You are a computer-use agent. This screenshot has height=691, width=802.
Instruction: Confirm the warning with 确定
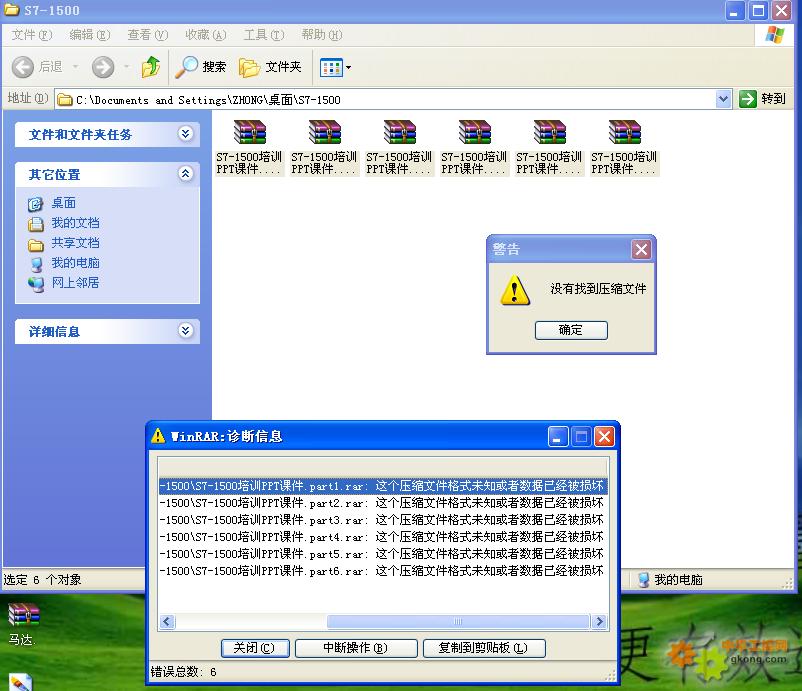pyautogui.click(x=571, y=330)
